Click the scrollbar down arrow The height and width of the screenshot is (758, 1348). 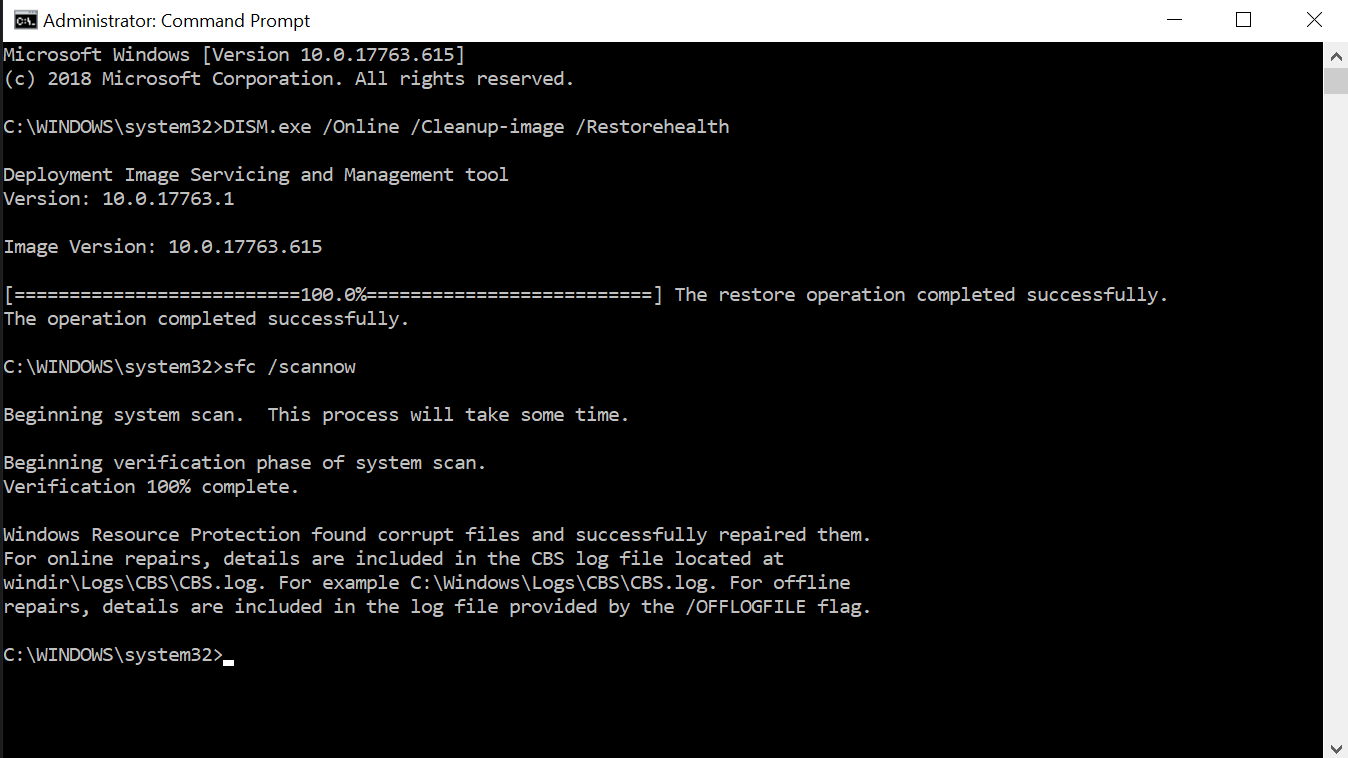1335,747
